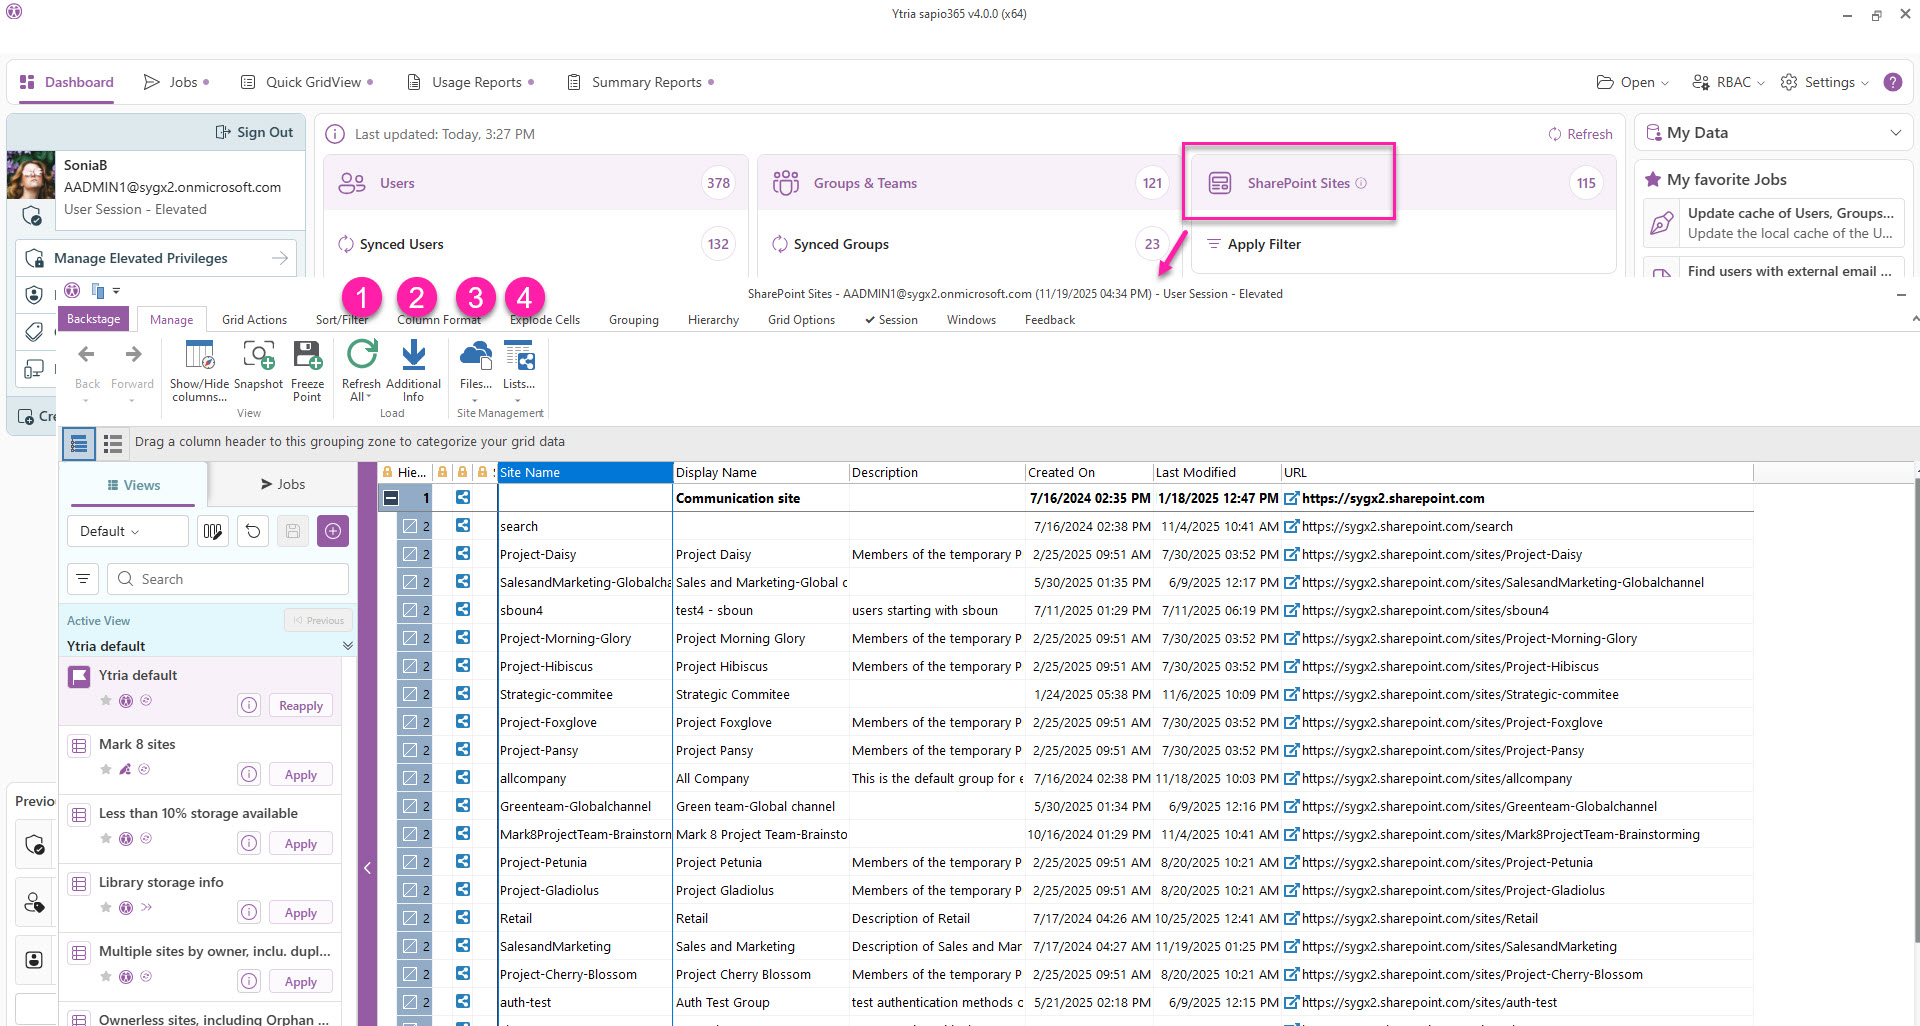Screen dimensions: 1920x1026
Task: Click the Refresh All icon
Action: [361, 356]
